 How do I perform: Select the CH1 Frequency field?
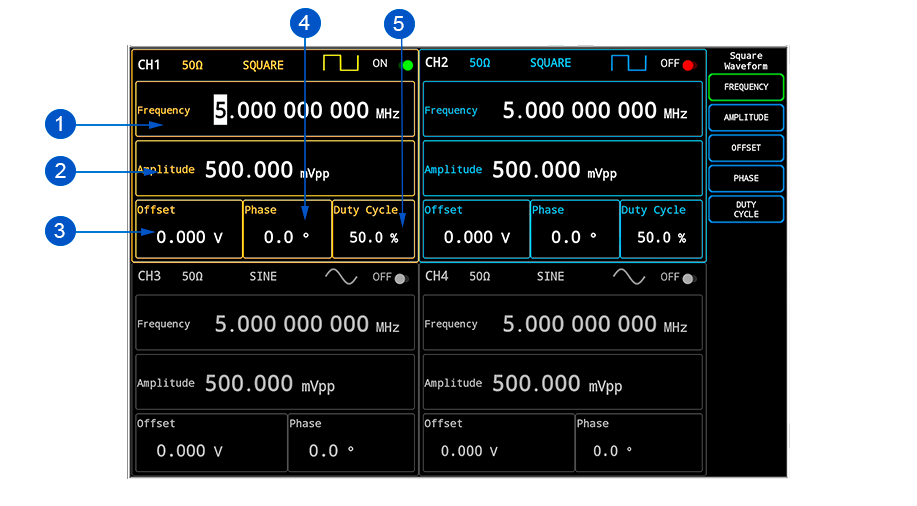pyautogui.click(x=275, y=109)
